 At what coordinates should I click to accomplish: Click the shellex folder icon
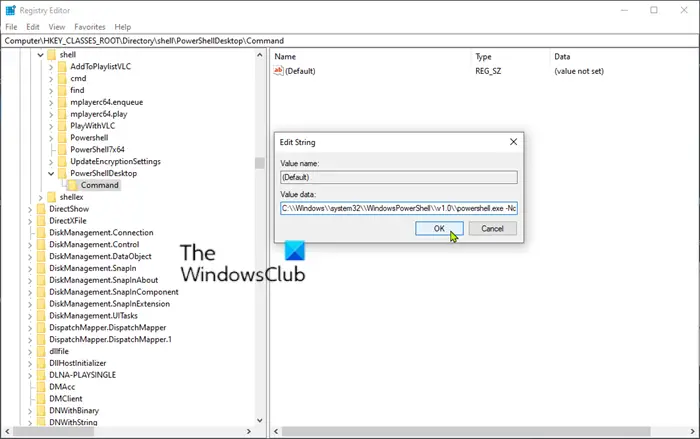[52, 197]
